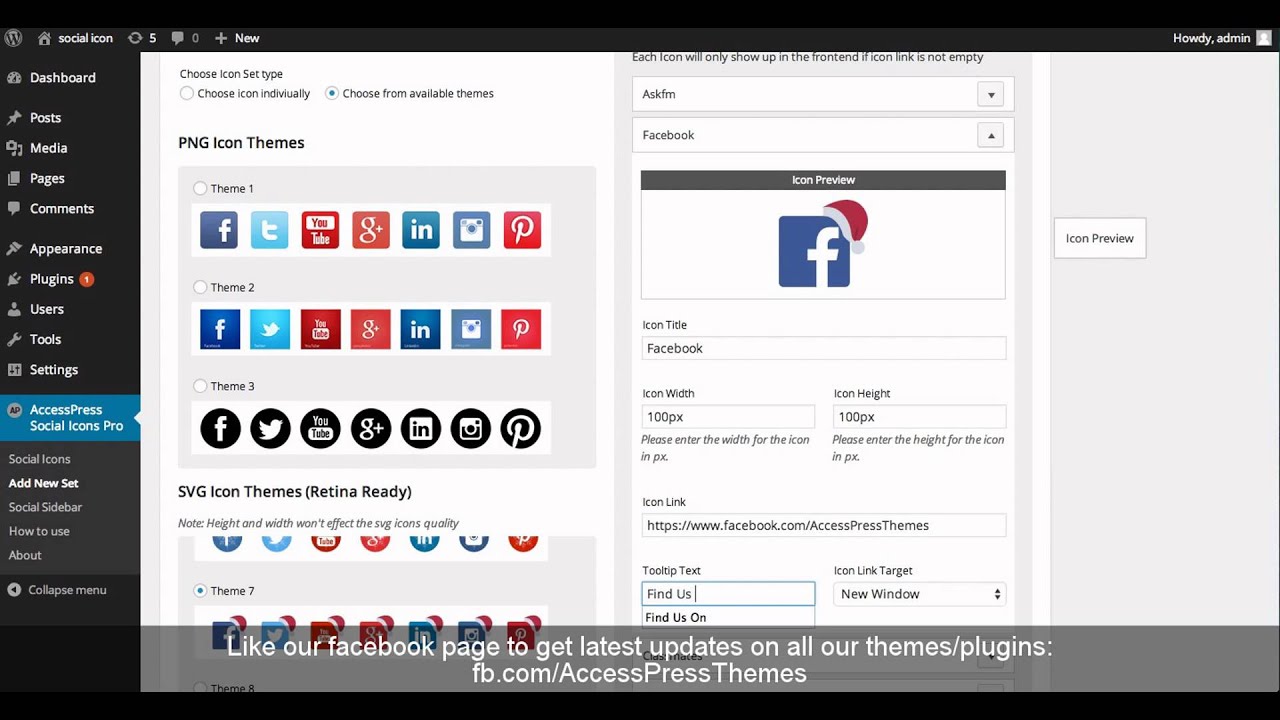Click Theme 1 LinkedIn icon
Viewport: 1280px width, 720px height.
pyautogui.click(x=421, y=230)
